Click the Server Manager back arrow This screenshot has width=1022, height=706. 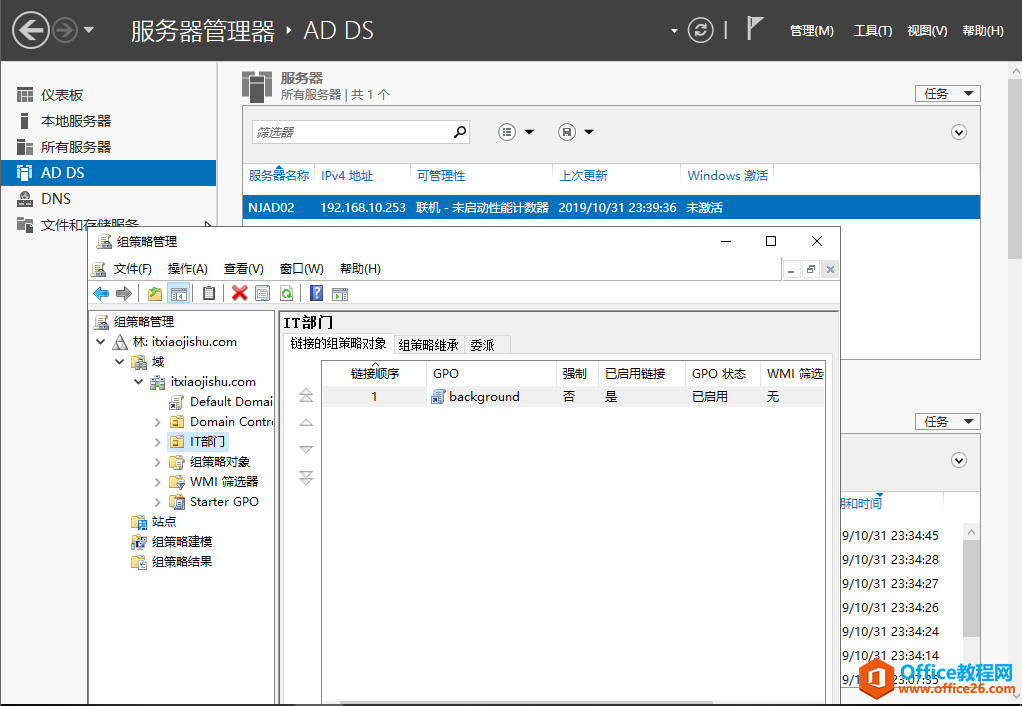(x=31, y=30)
